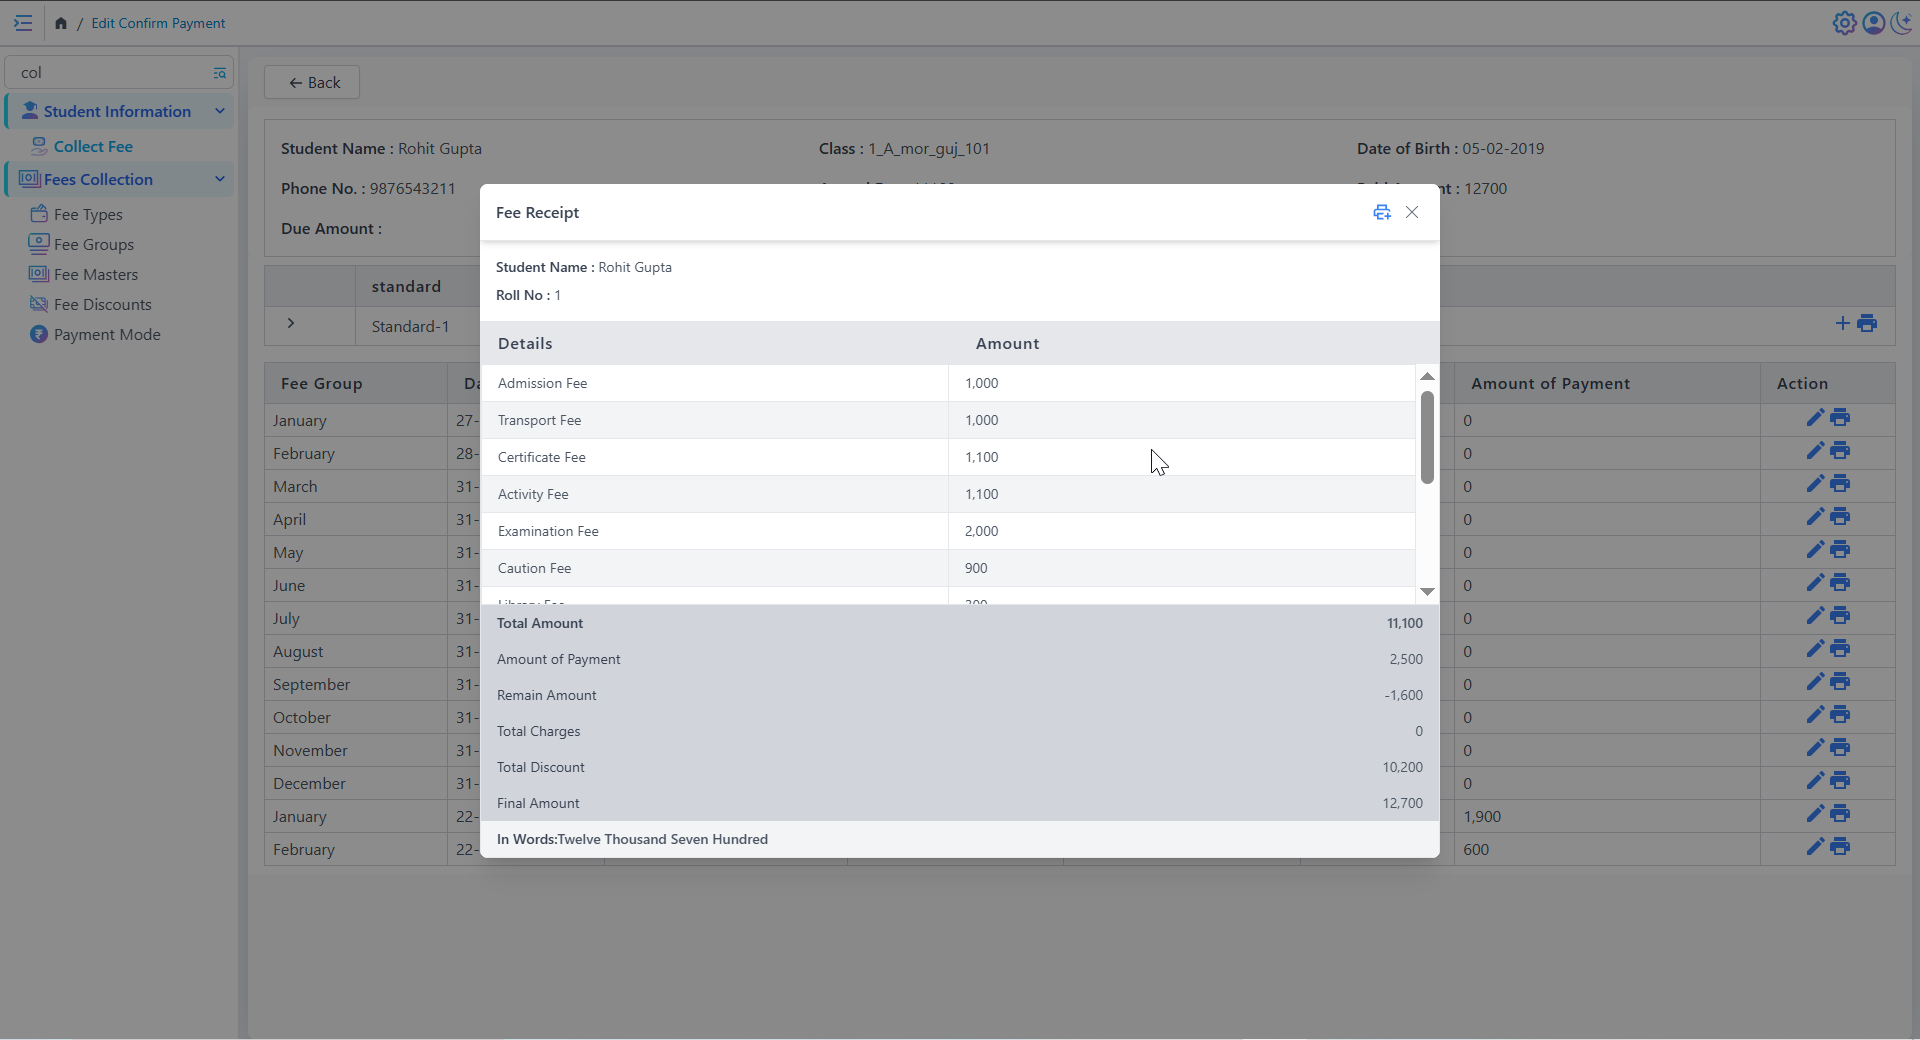Open the settings gear icon
Screen dimensions: 1920x1040
(1844, 23)
